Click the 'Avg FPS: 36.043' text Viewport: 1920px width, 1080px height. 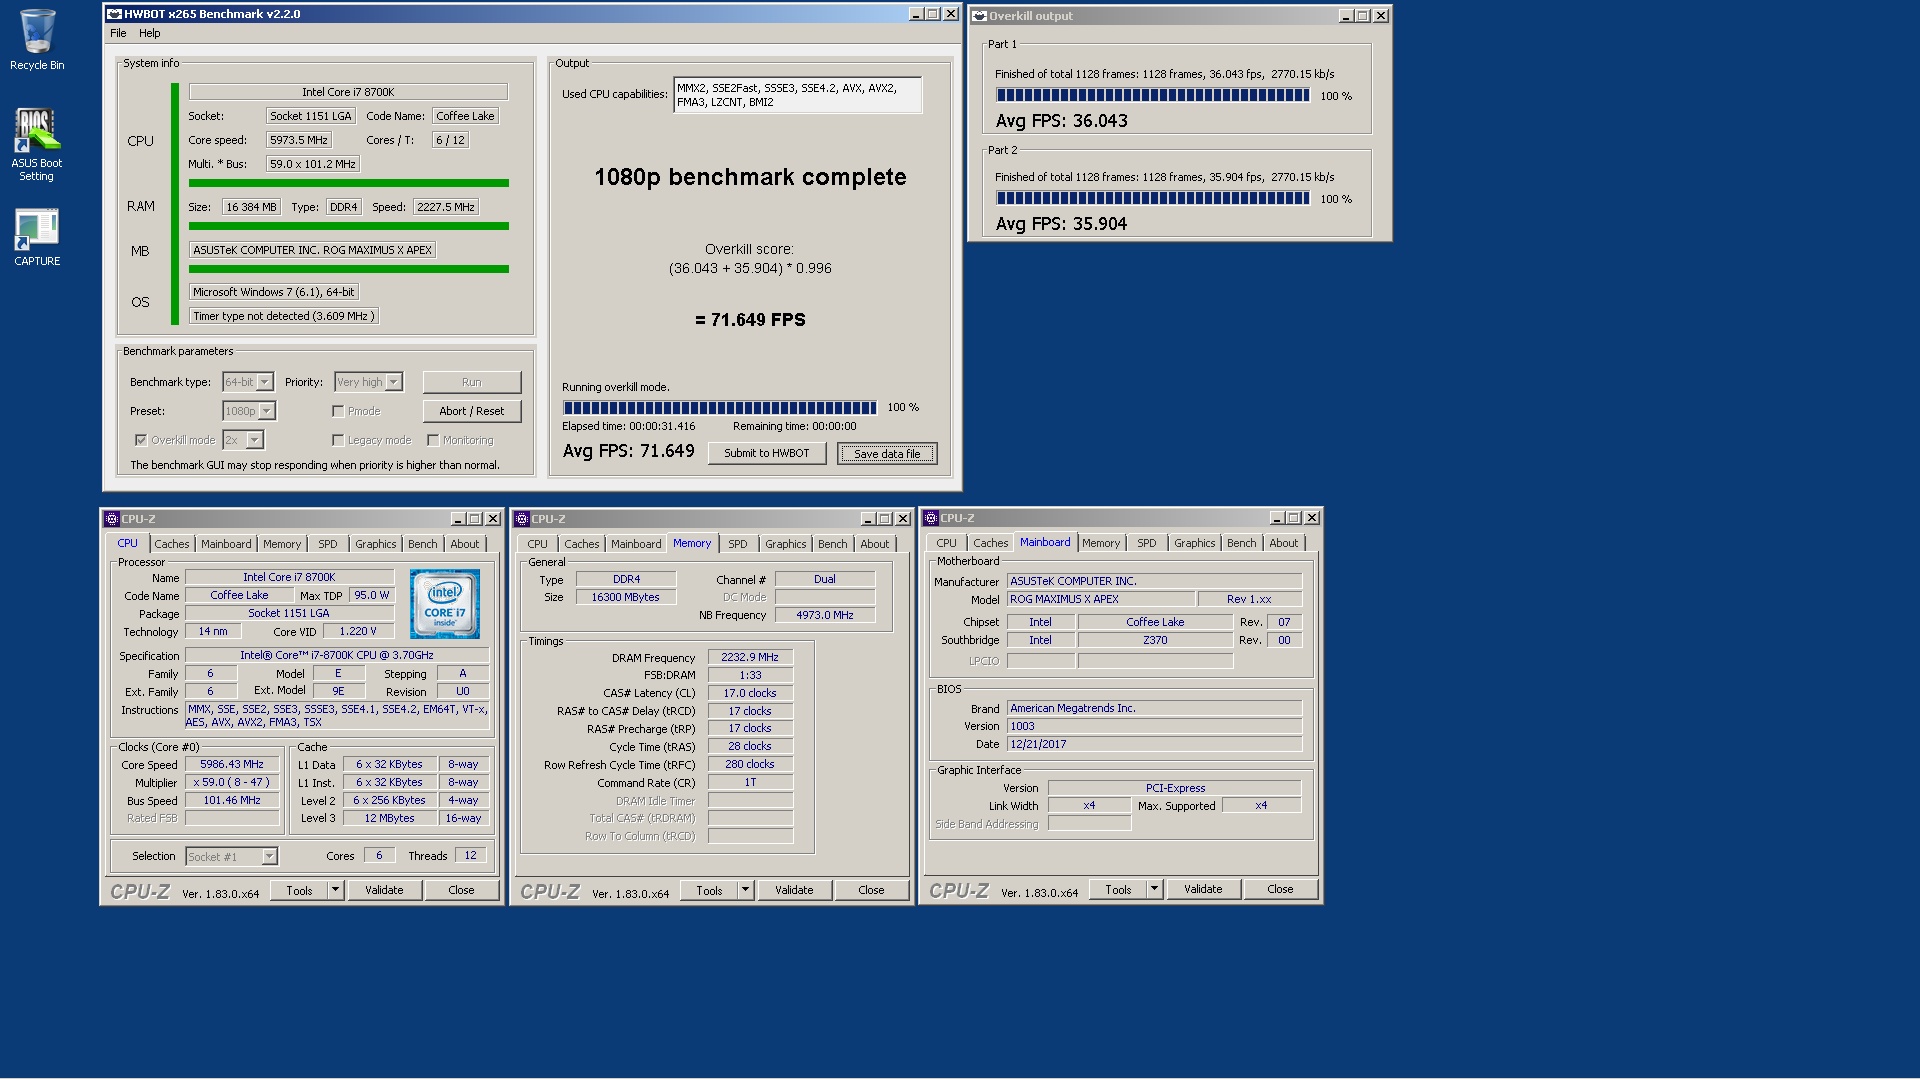click(x=1062, y=121)
